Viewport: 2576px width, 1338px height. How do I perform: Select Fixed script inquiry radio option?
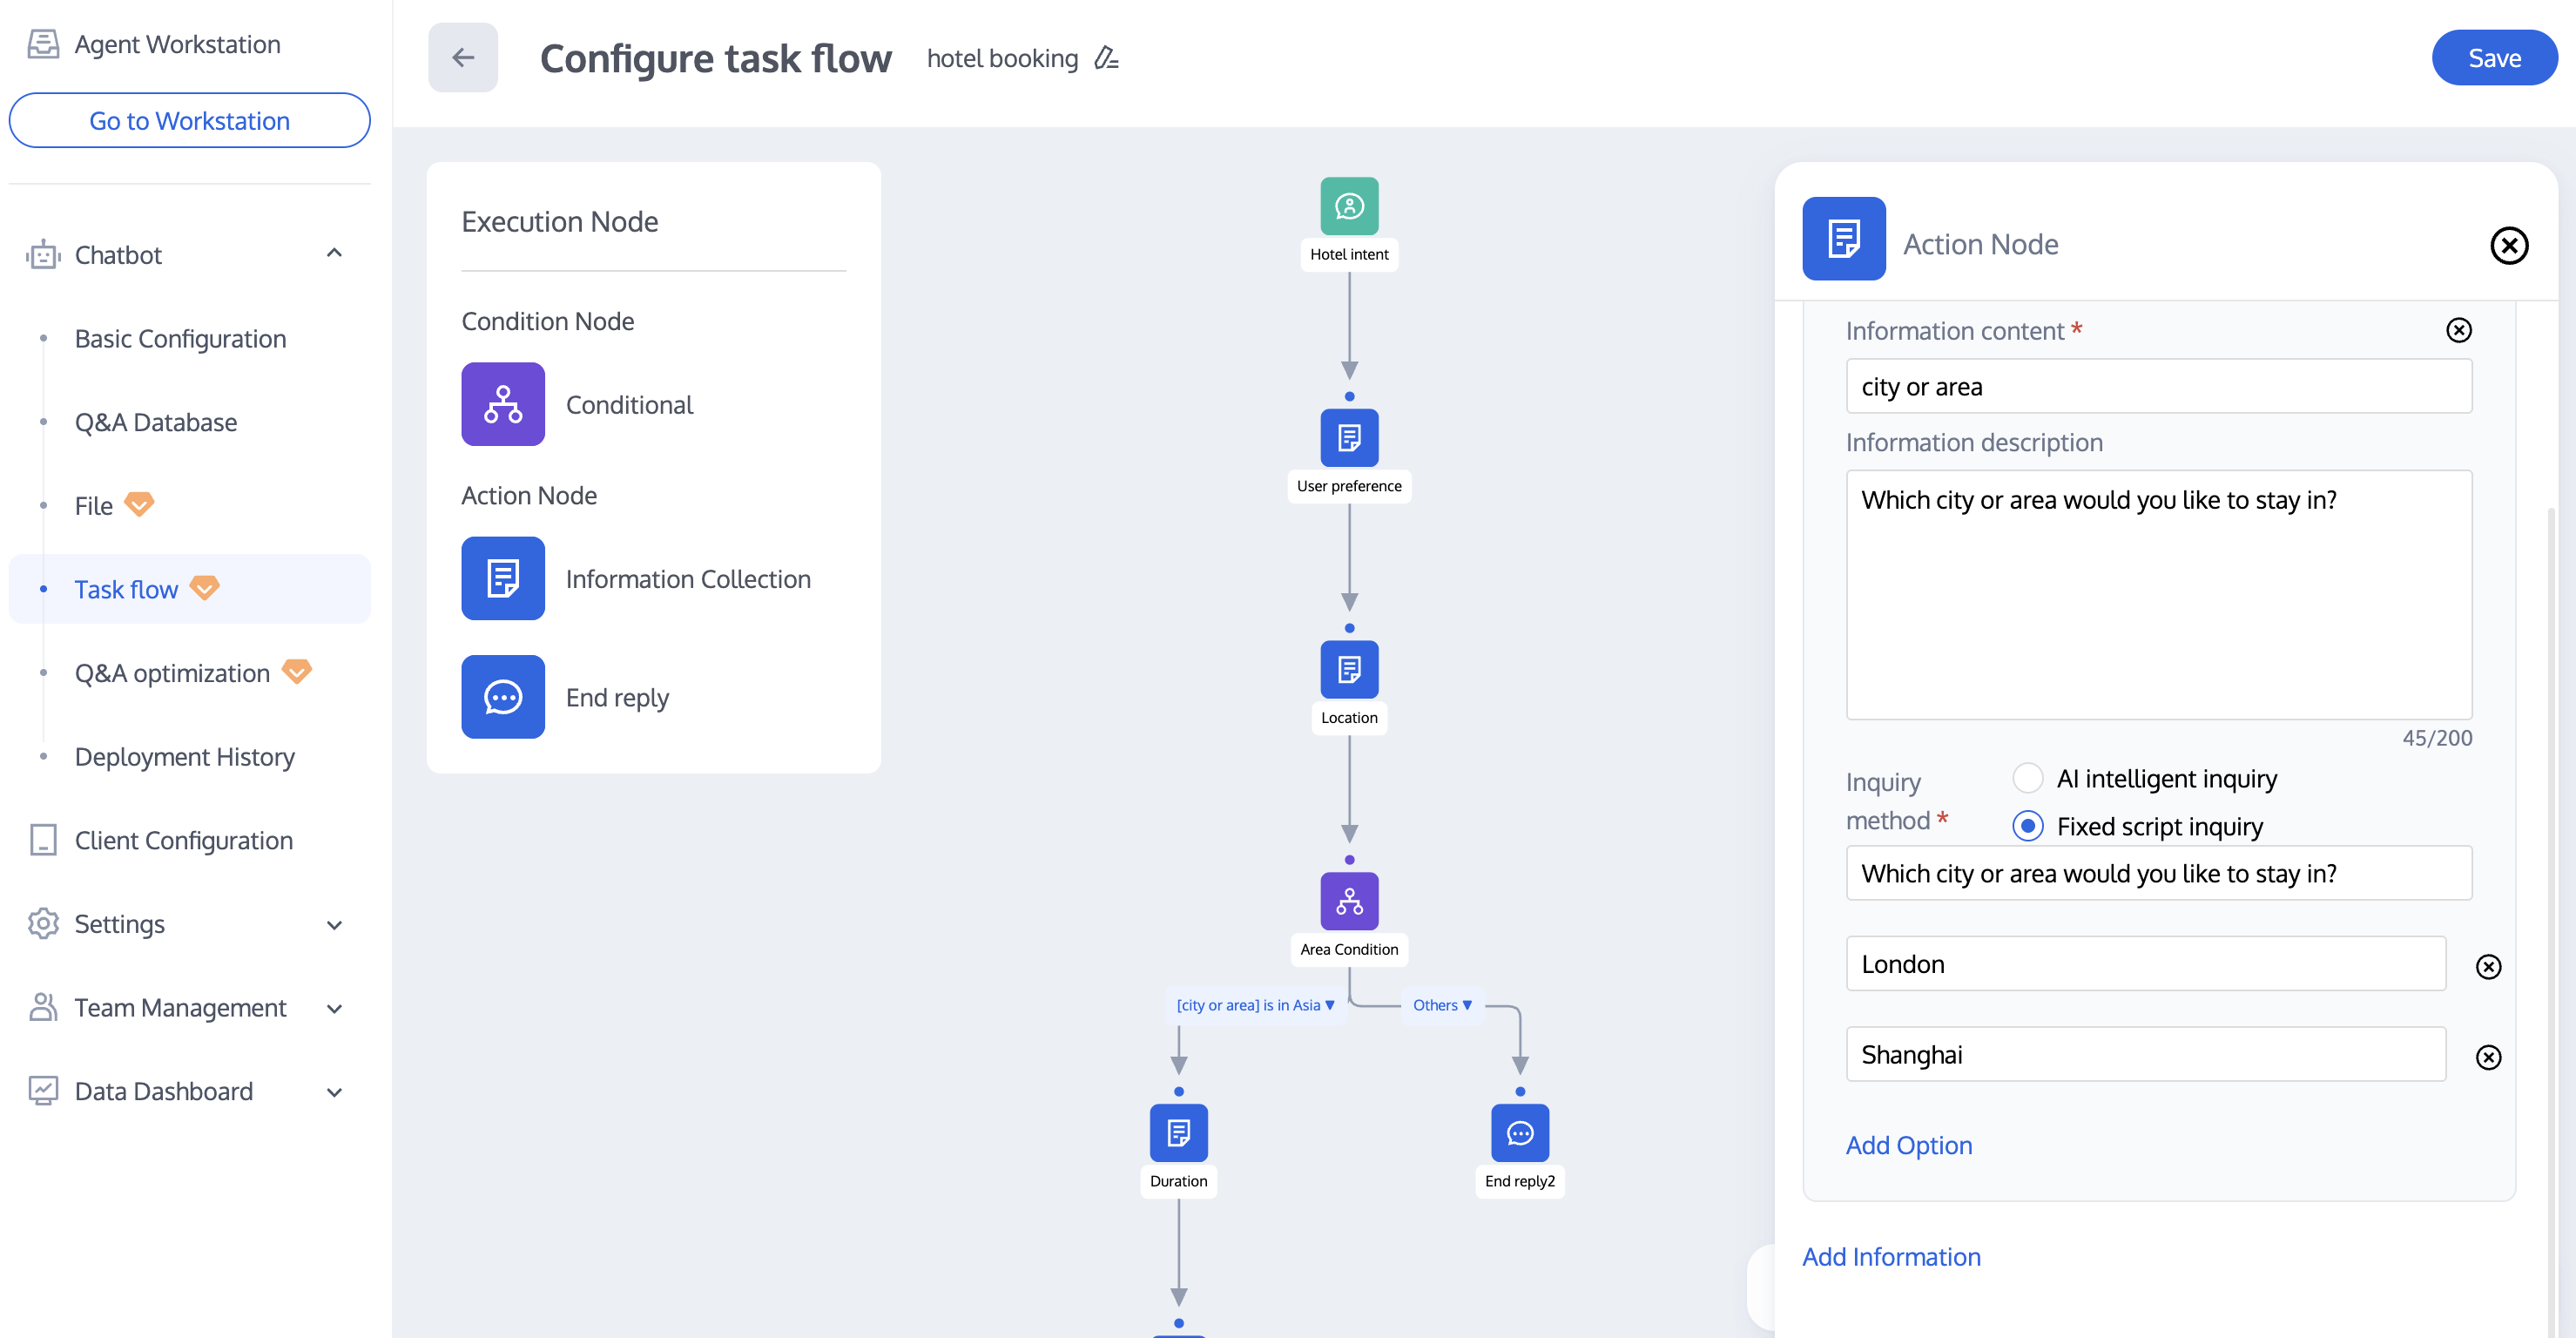pyautogui.click(x=2027, y=826)
